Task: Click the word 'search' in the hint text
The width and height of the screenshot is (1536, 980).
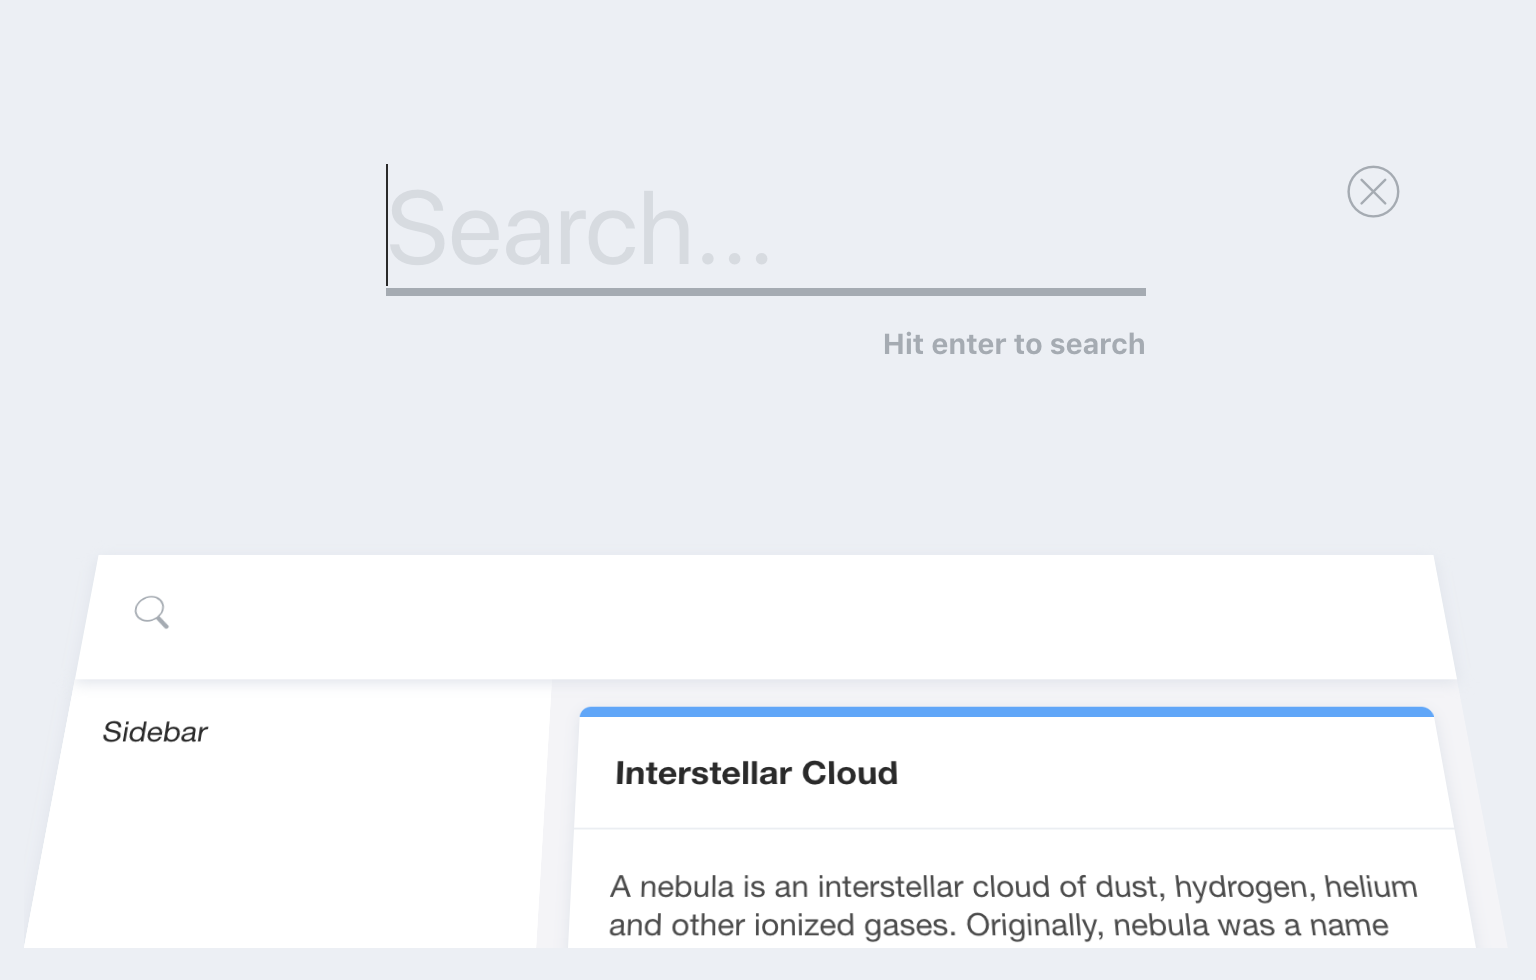Action: point(1097,344)
